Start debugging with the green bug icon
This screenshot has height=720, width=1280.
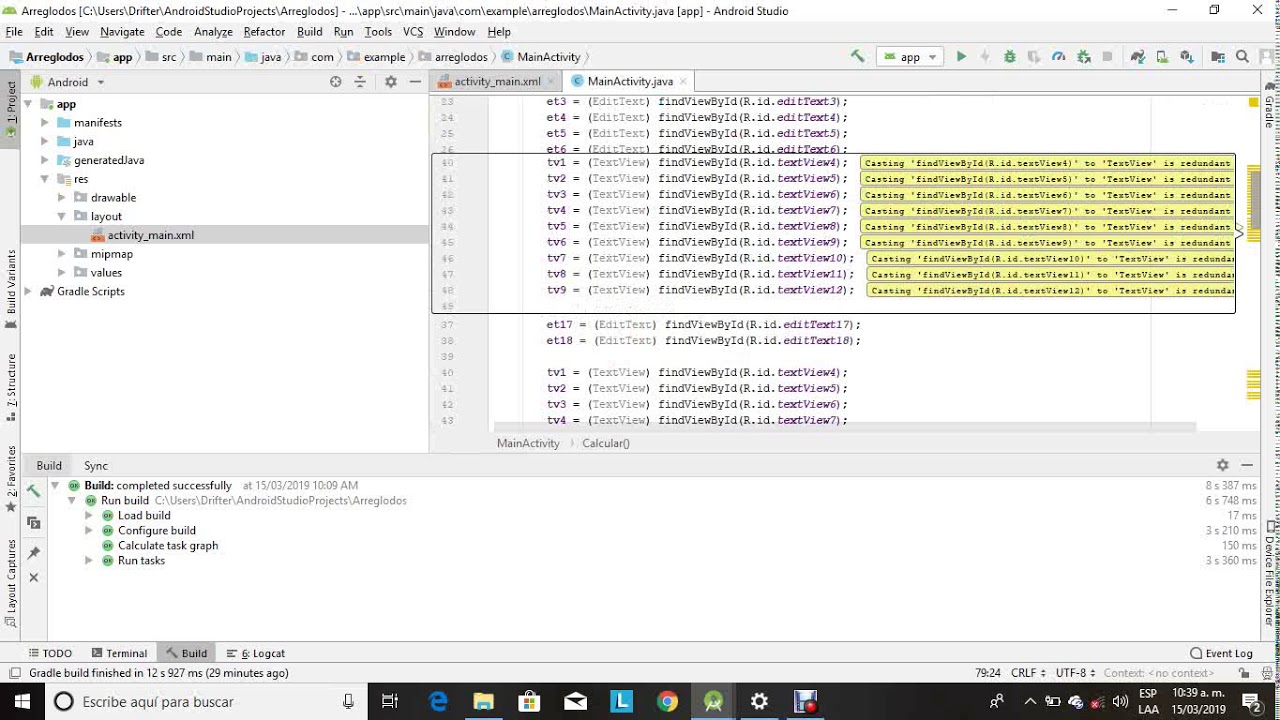tap(1010, 57)
